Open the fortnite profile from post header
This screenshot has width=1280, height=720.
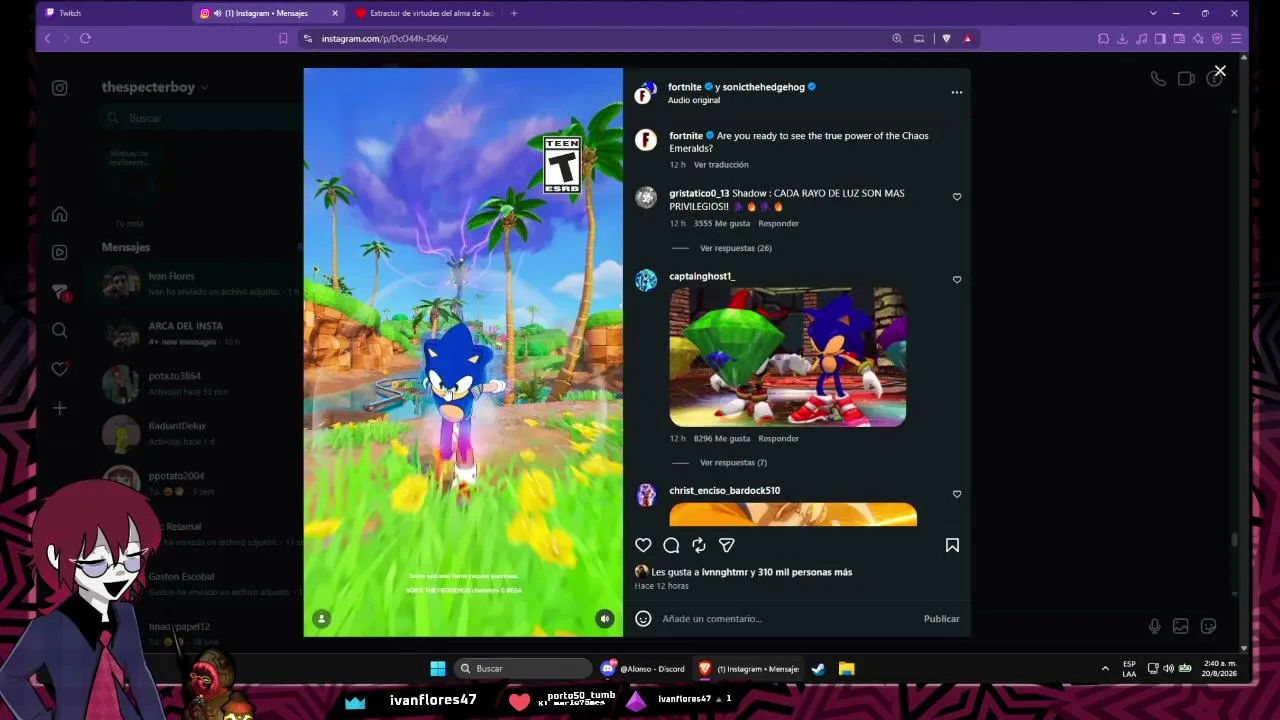(x=685, y=87)
